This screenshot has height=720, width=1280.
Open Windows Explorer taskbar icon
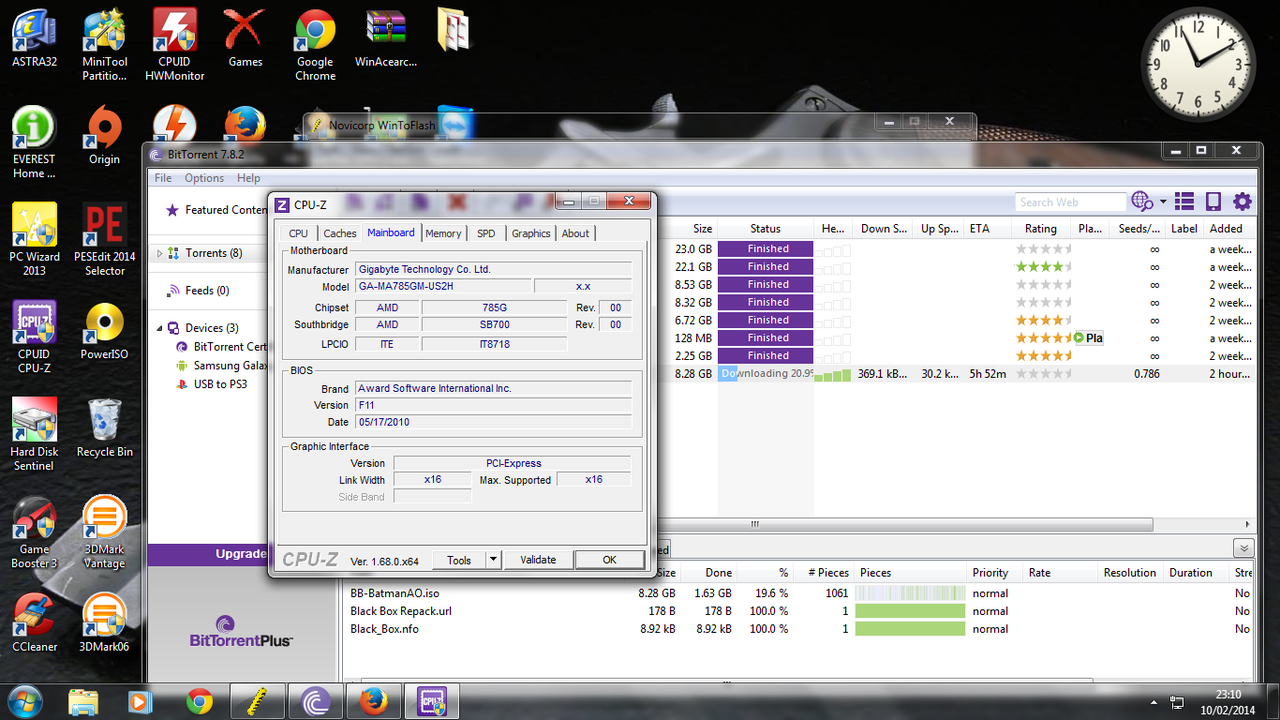point(84,700)
